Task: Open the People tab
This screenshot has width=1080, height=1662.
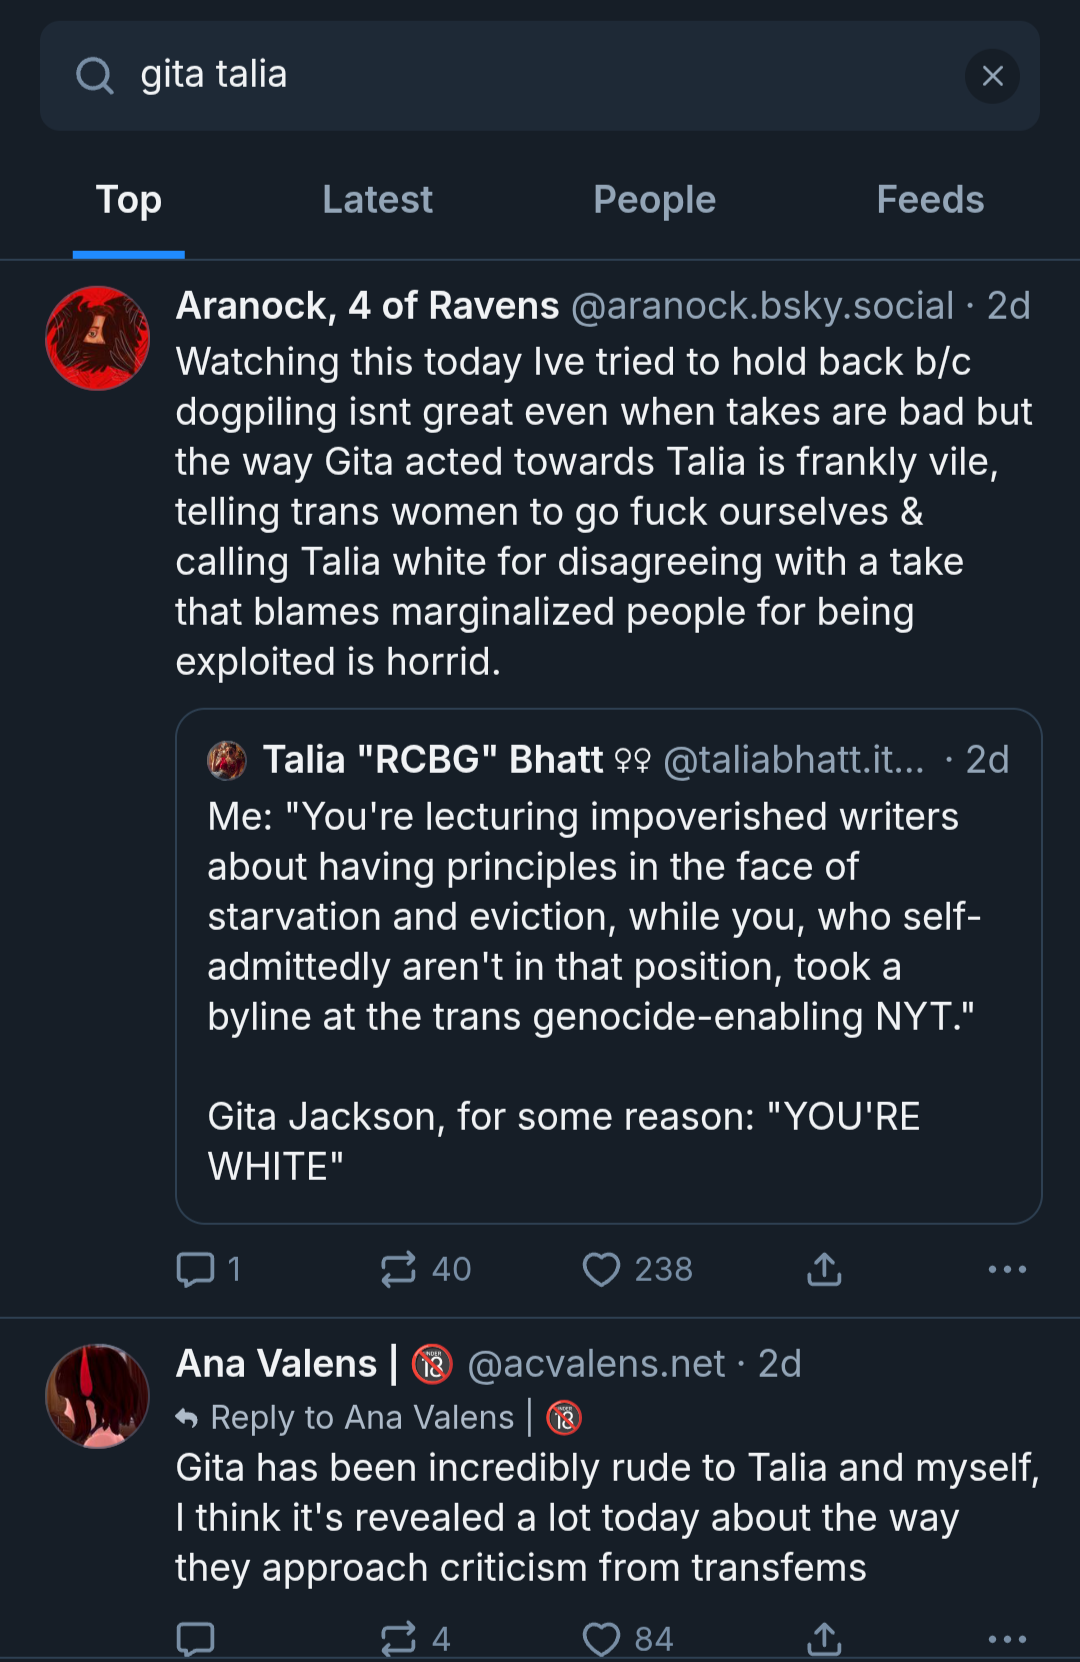Action: 654,200
